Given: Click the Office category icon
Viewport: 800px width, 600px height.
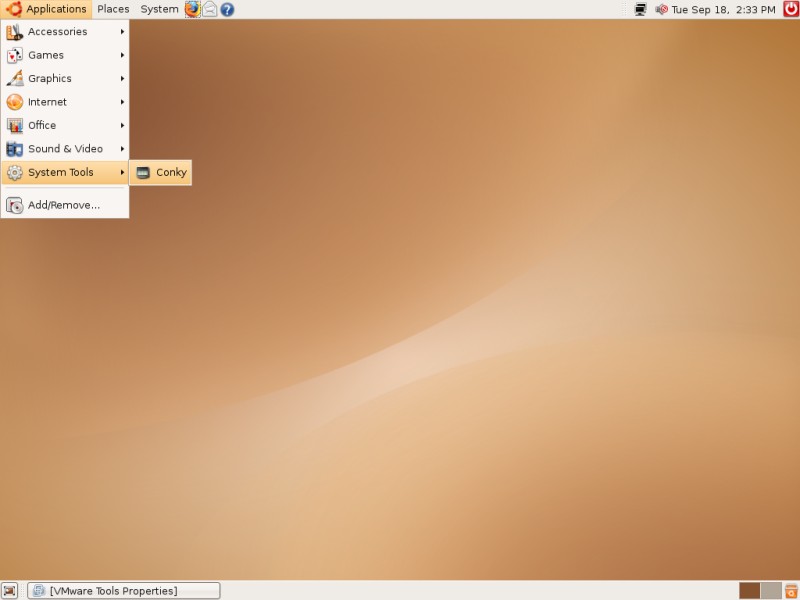Looking at the screenshot, I should pyautogui.click(x=14, y=126).
